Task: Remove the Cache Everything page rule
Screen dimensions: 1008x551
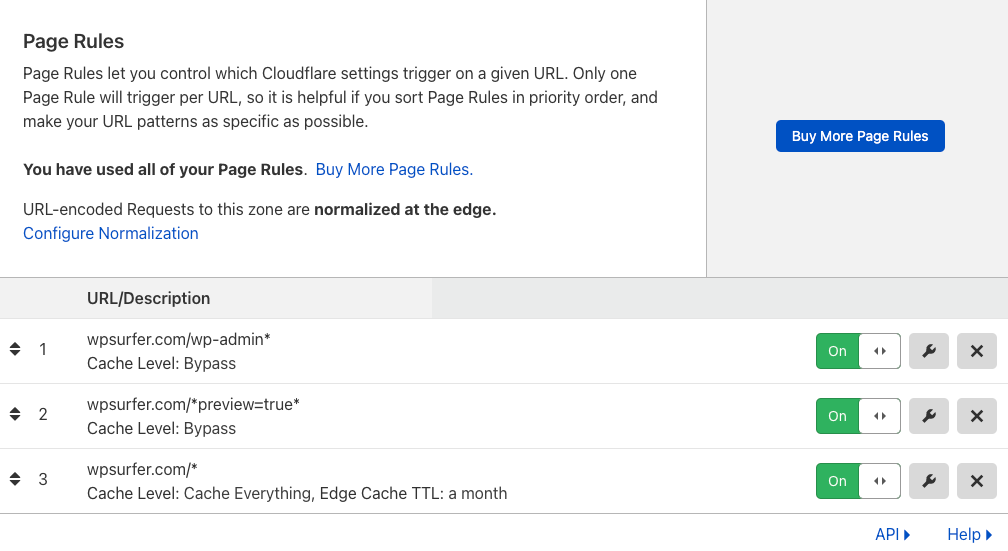Action: click(x=977, y=481)
